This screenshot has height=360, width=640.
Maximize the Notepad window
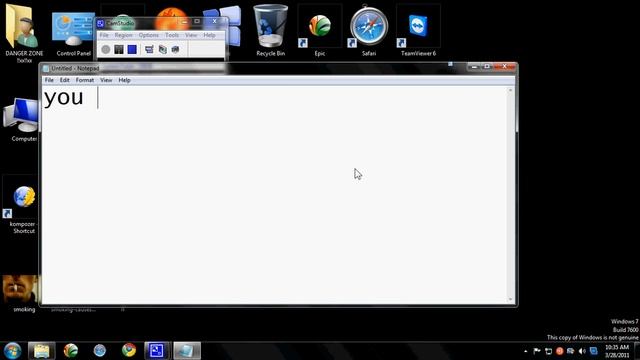(487, 66)
